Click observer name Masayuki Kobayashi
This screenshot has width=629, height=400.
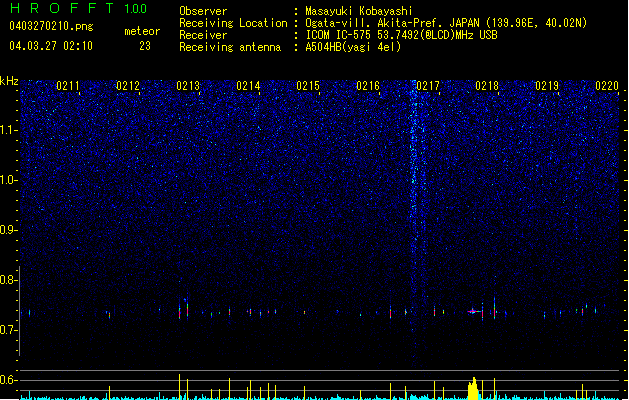[359, 11]
